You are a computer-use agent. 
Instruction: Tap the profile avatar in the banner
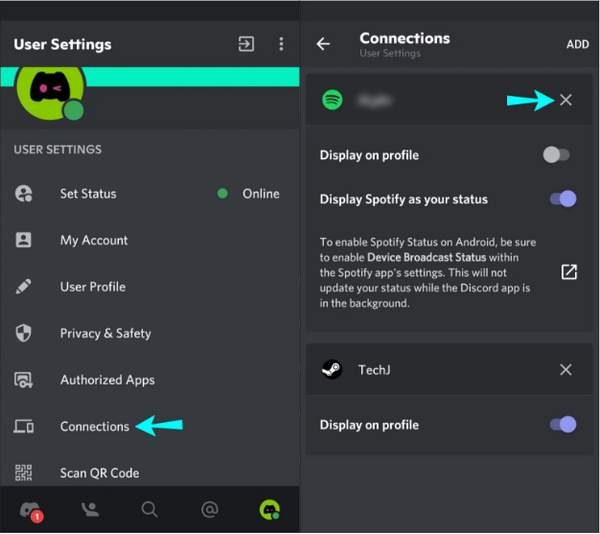(50, 92)
